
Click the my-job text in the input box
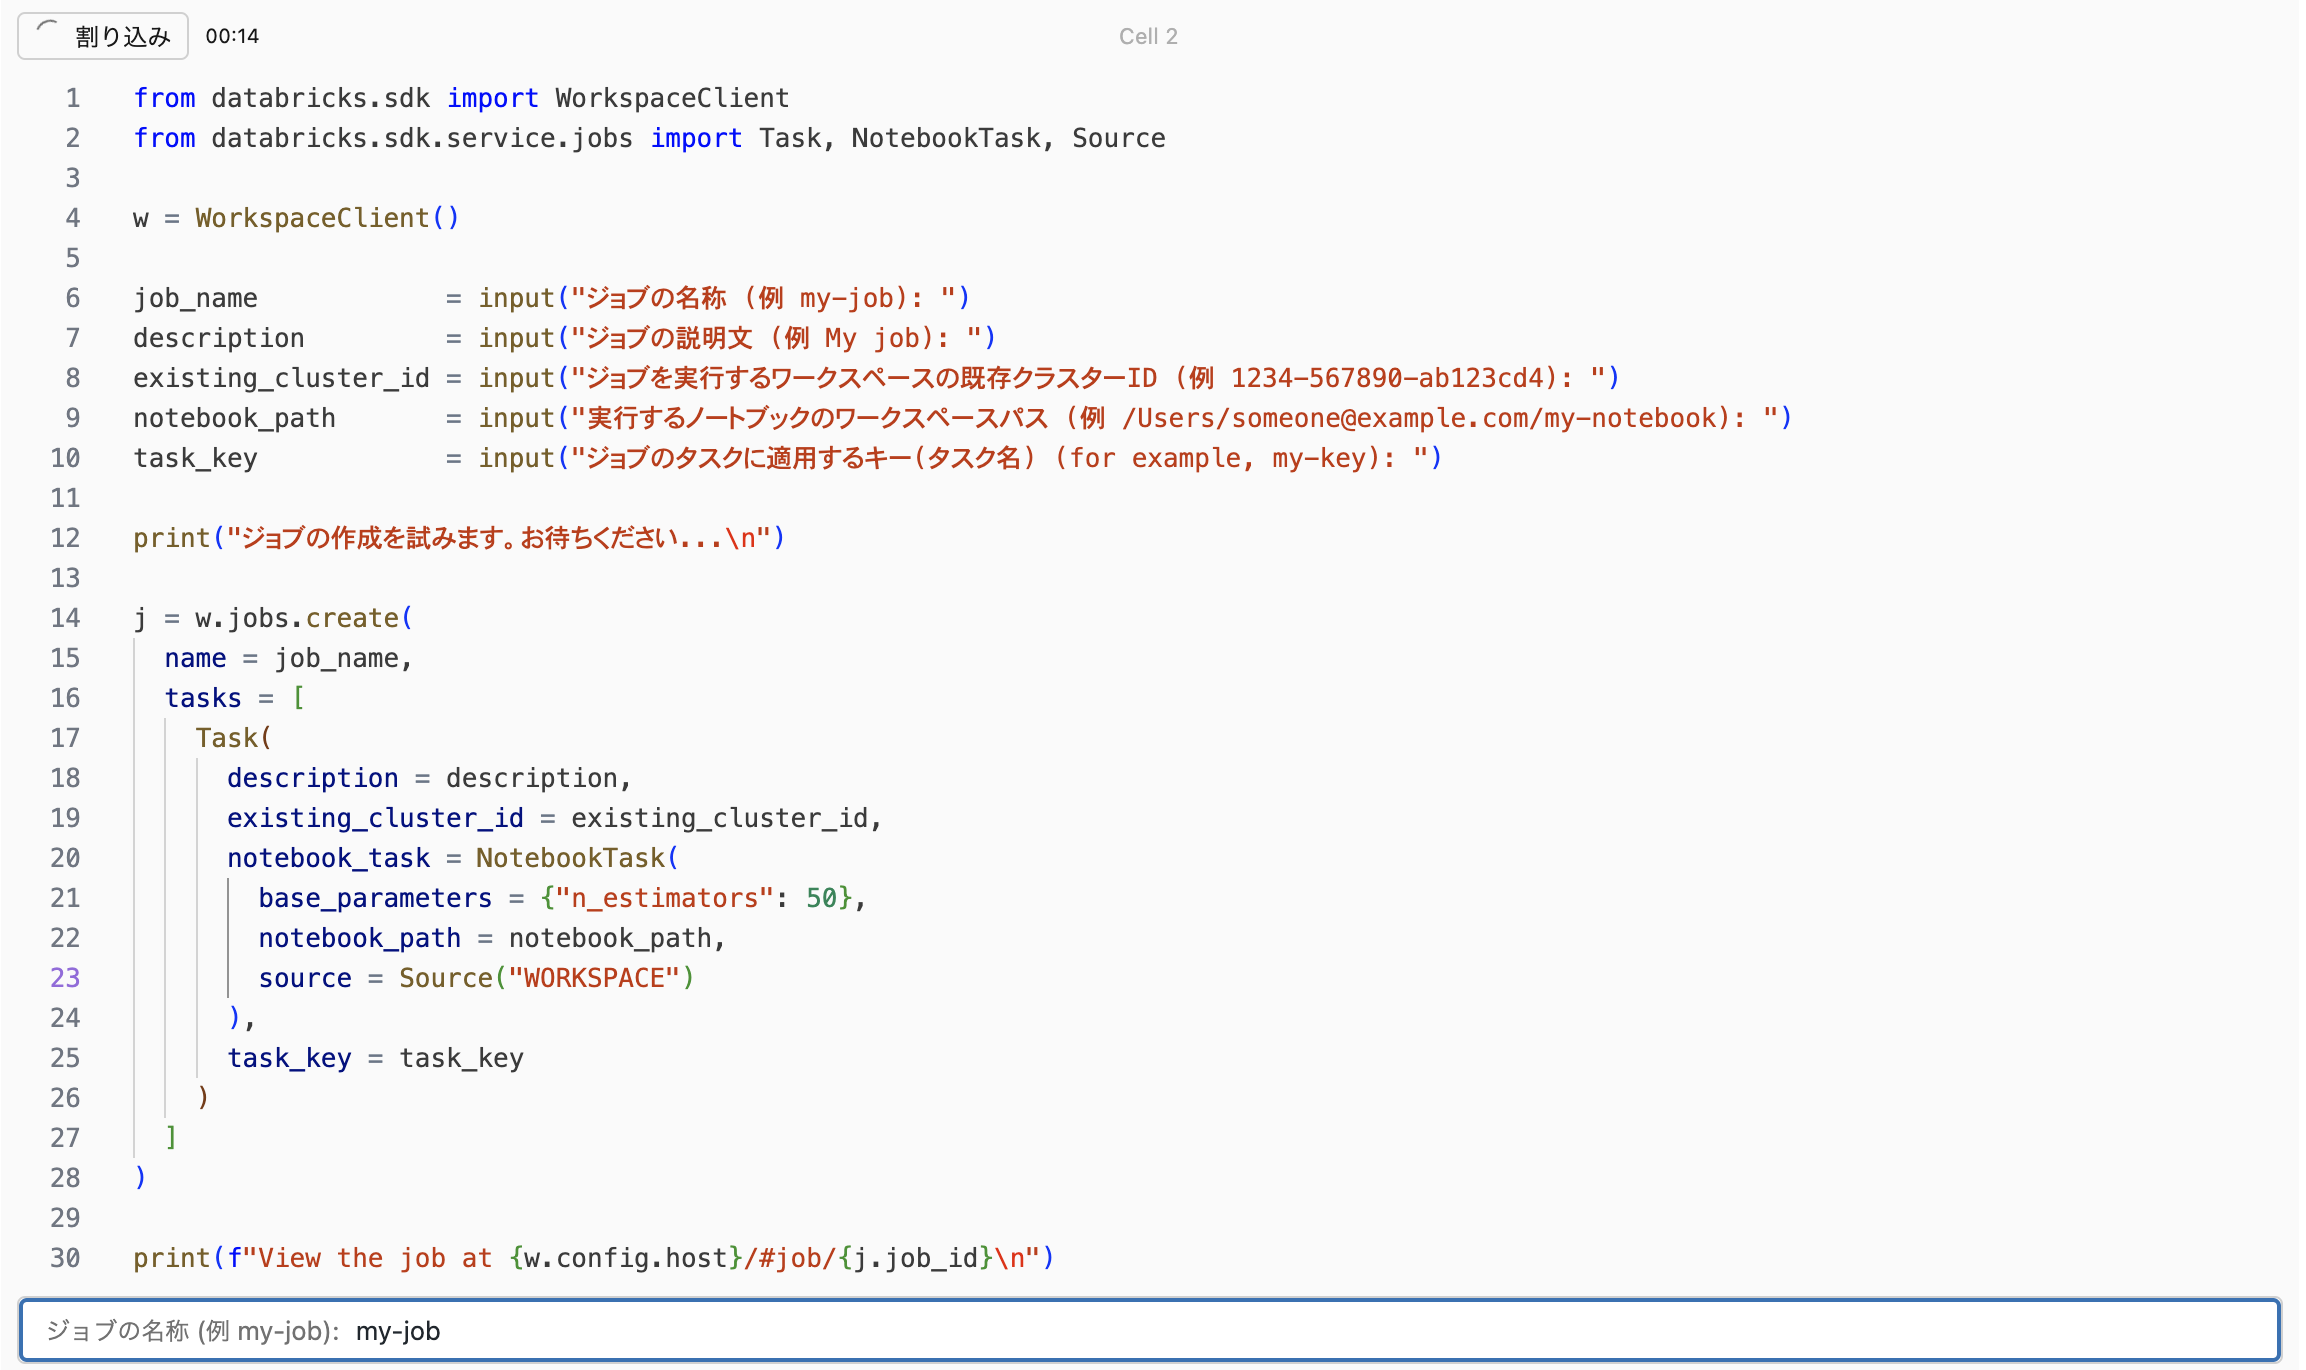pyautogui.click(x=398, y=1330)
